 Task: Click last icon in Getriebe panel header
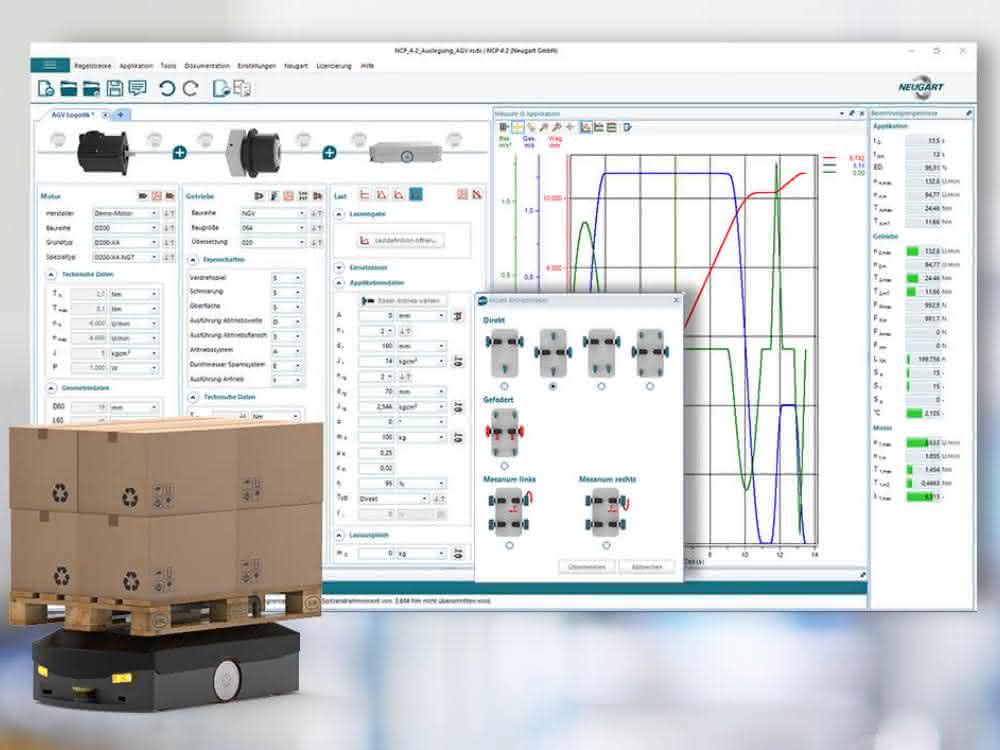(x=318, y=196)
